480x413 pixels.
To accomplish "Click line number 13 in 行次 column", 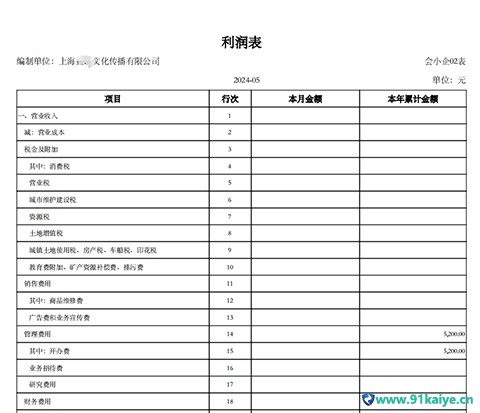I will click(x=230, y=318).
